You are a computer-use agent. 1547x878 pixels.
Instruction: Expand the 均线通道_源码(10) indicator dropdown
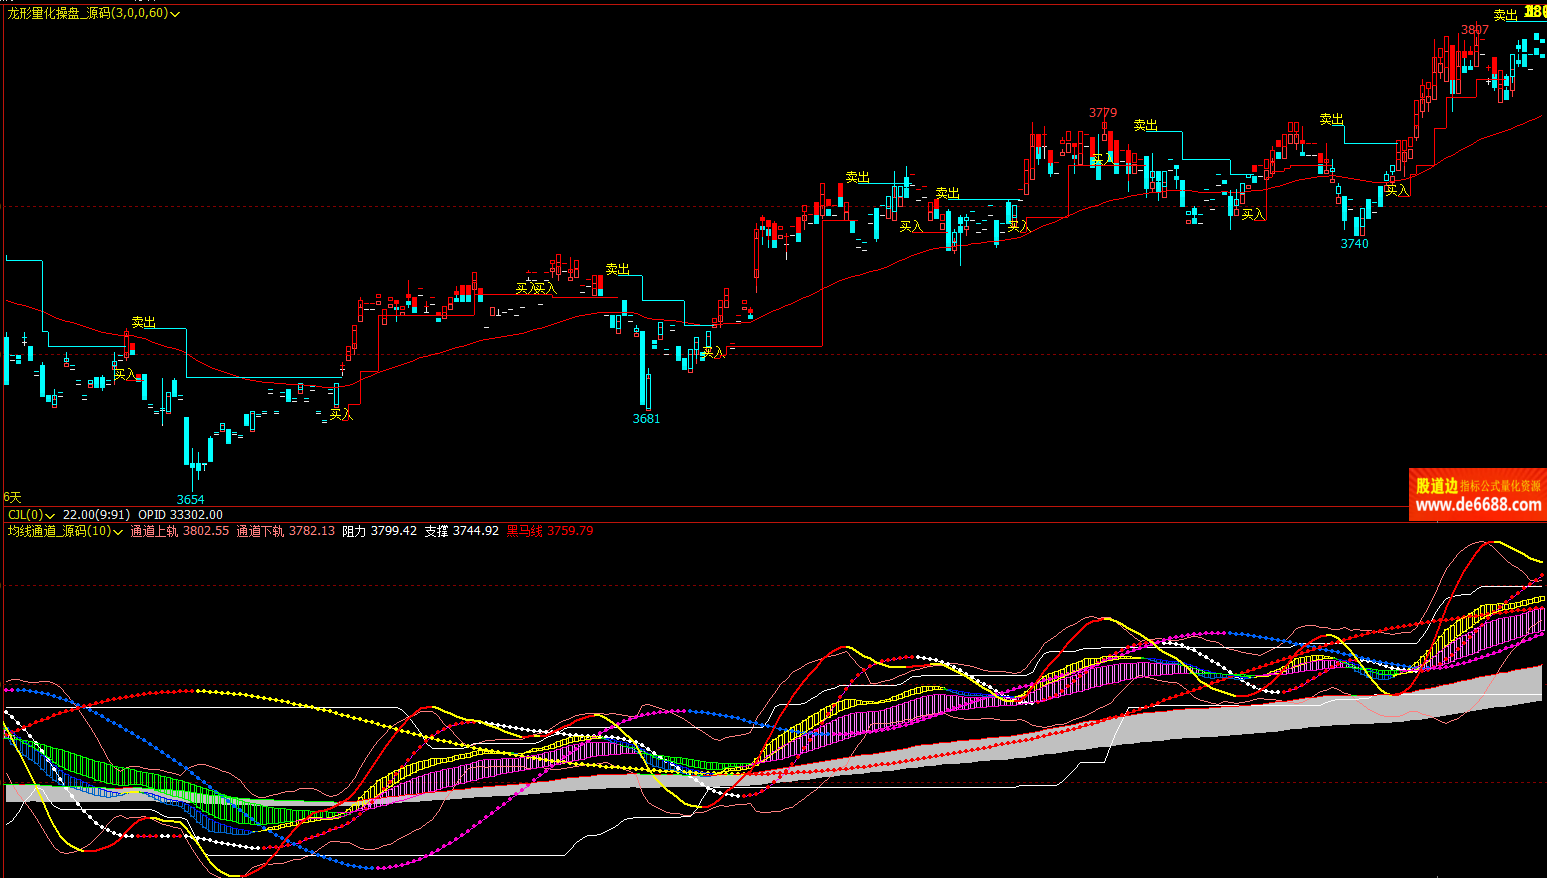(118, 532)
